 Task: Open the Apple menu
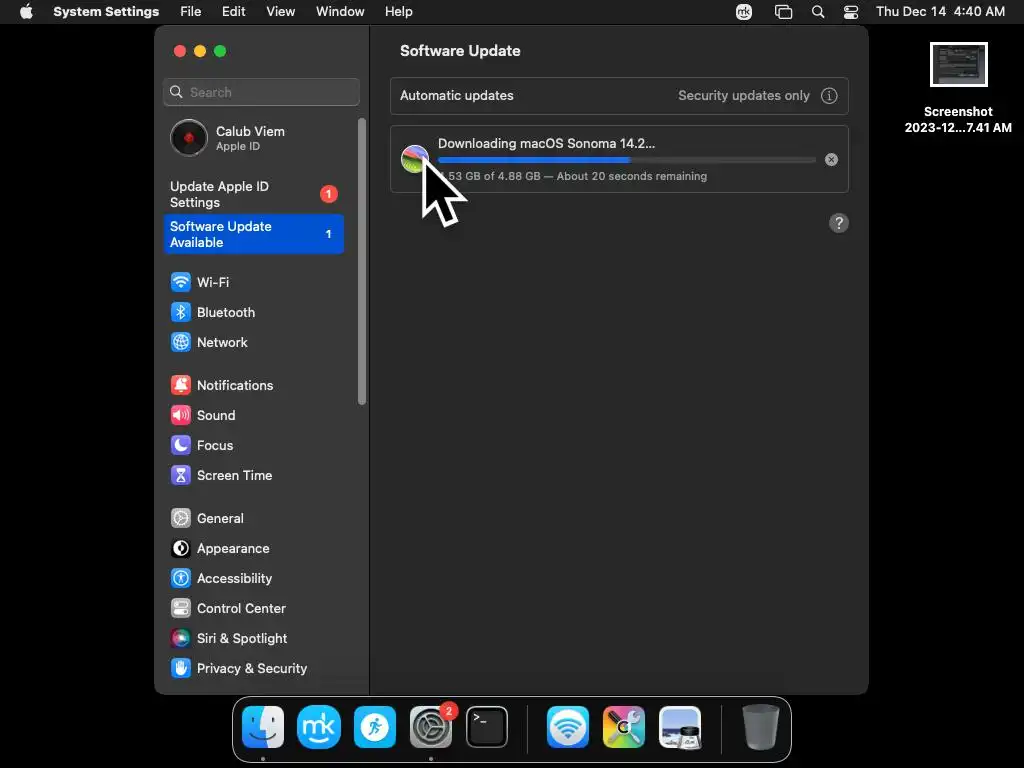coord(26,12)
